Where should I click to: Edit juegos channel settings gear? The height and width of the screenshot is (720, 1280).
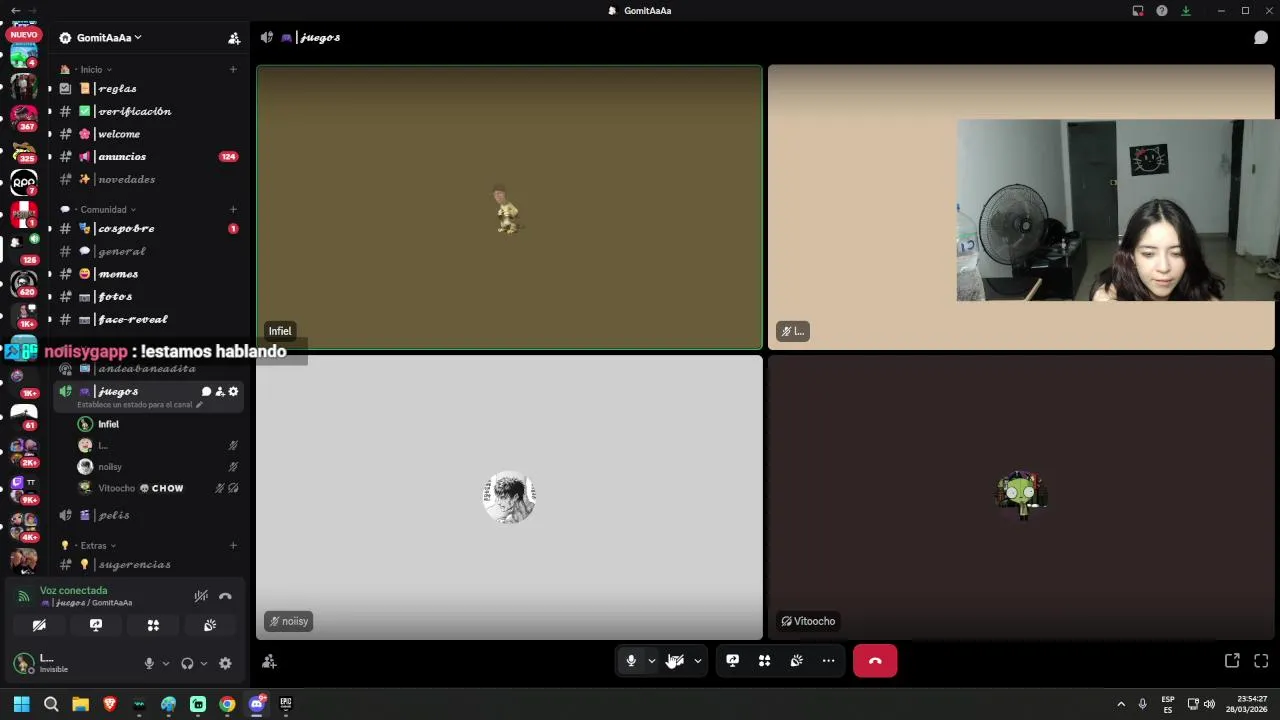(234, 392)
